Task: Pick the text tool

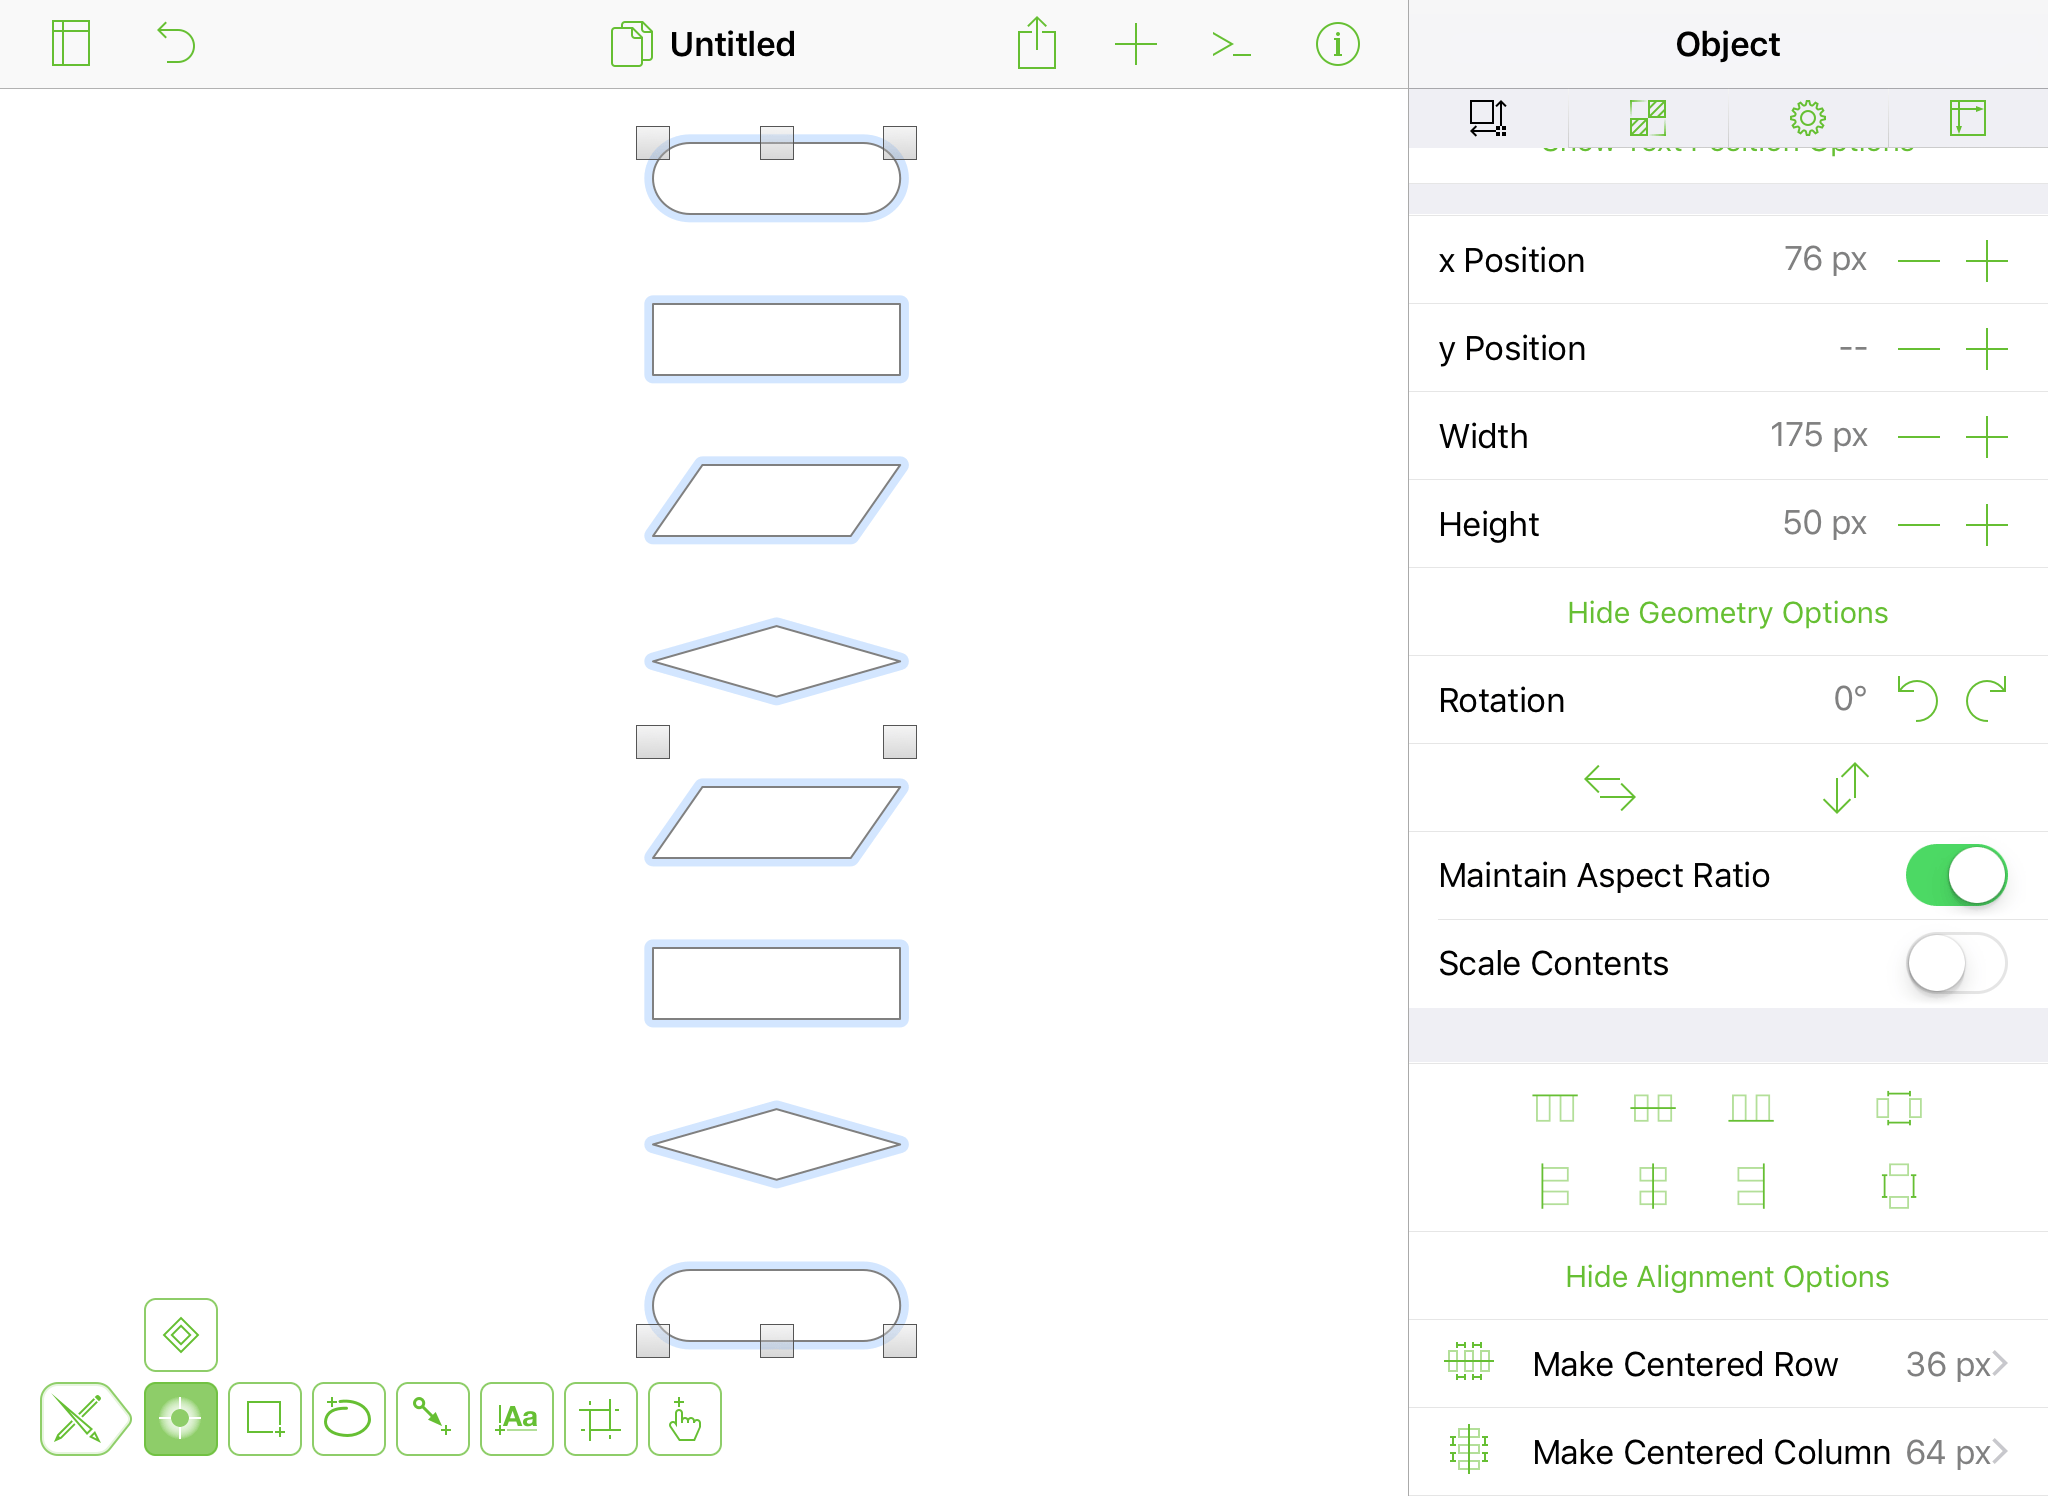Action: (516, 1419)
